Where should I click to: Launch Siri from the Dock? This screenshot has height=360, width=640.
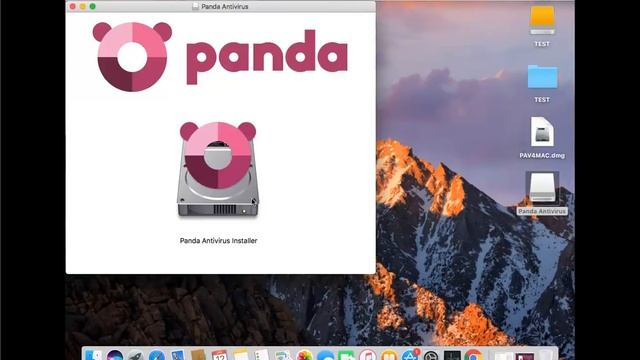pos(115,356)
